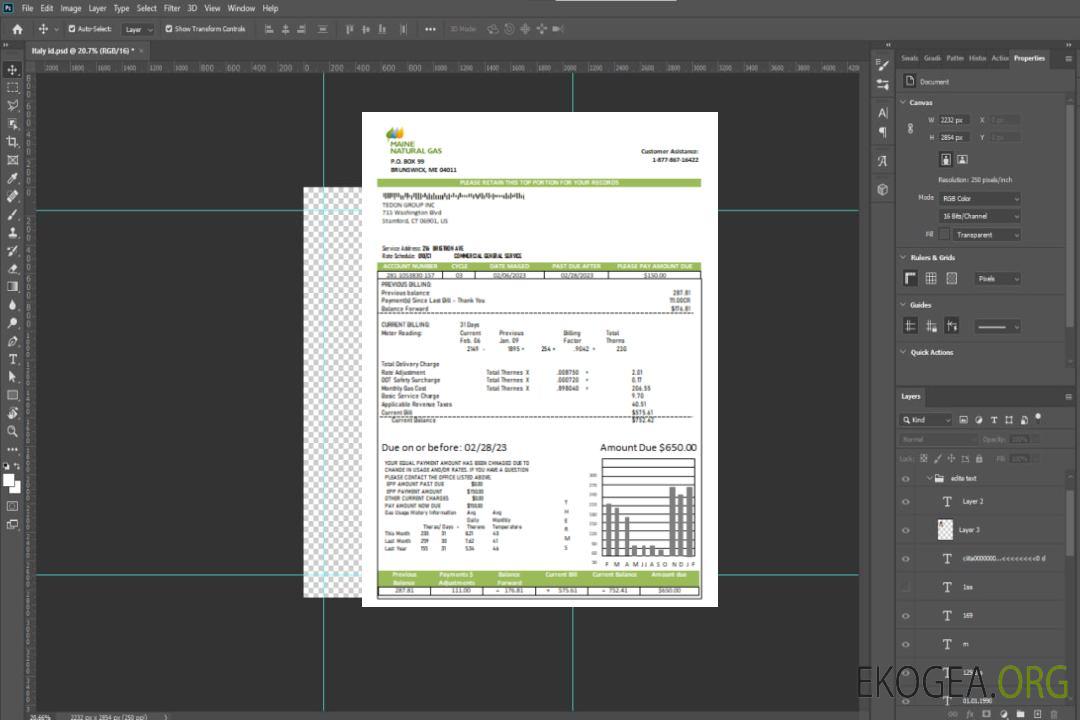Click the canvas width W input field

pos(954,120)
